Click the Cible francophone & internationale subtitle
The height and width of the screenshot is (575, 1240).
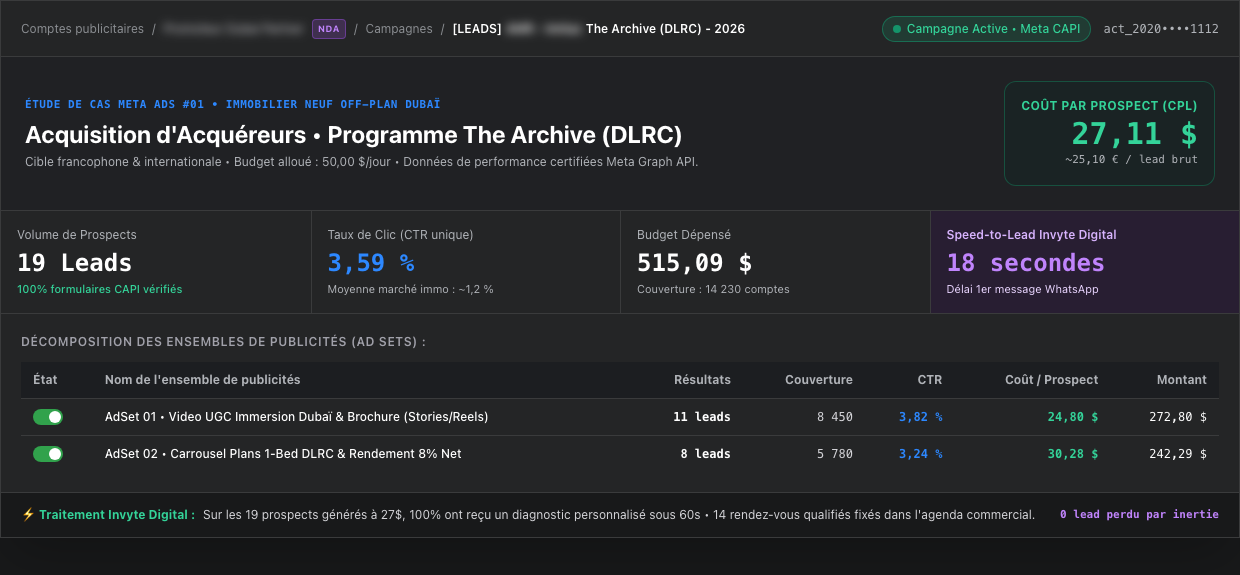click(362, 161)
